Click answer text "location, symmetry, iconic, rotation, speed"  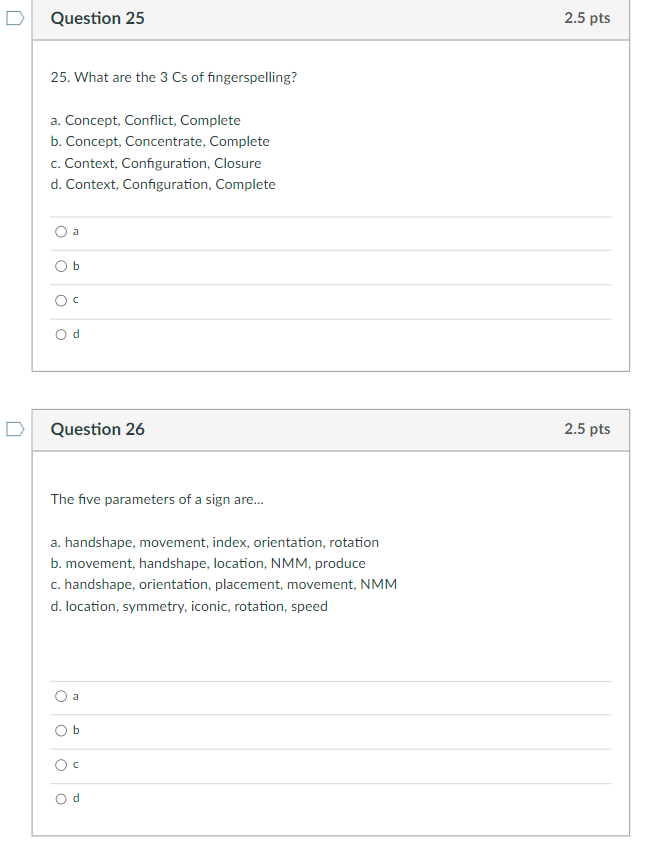coord(189,606)
